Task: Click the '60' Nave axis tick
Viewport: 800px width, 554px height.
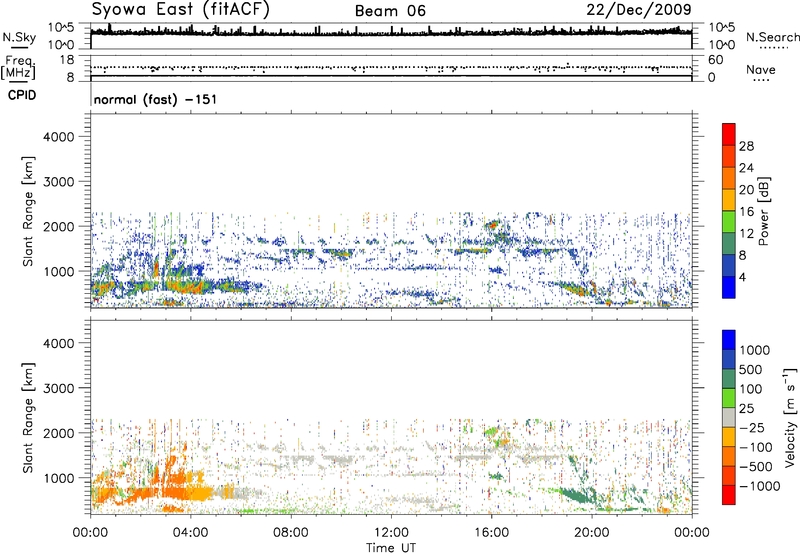Action: tap(715, 60)
